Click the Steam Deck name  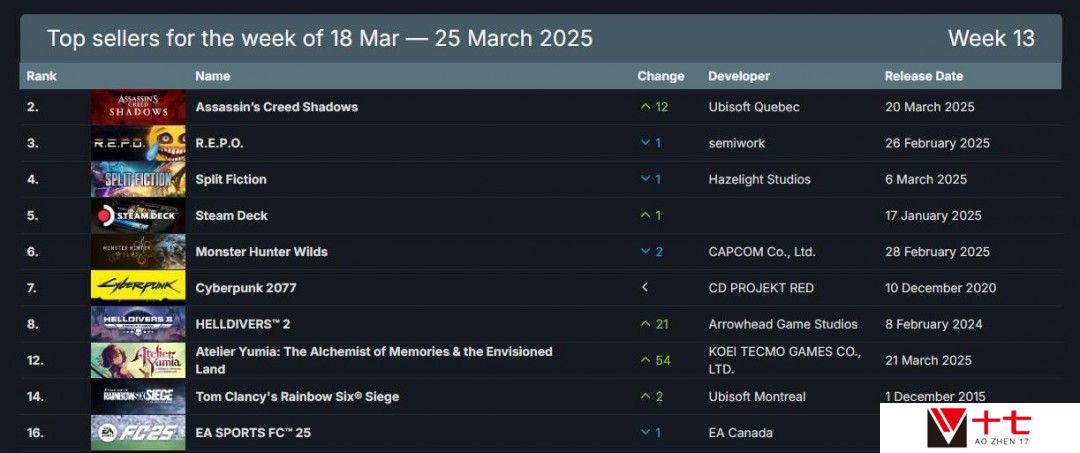[x=231, y=215]
